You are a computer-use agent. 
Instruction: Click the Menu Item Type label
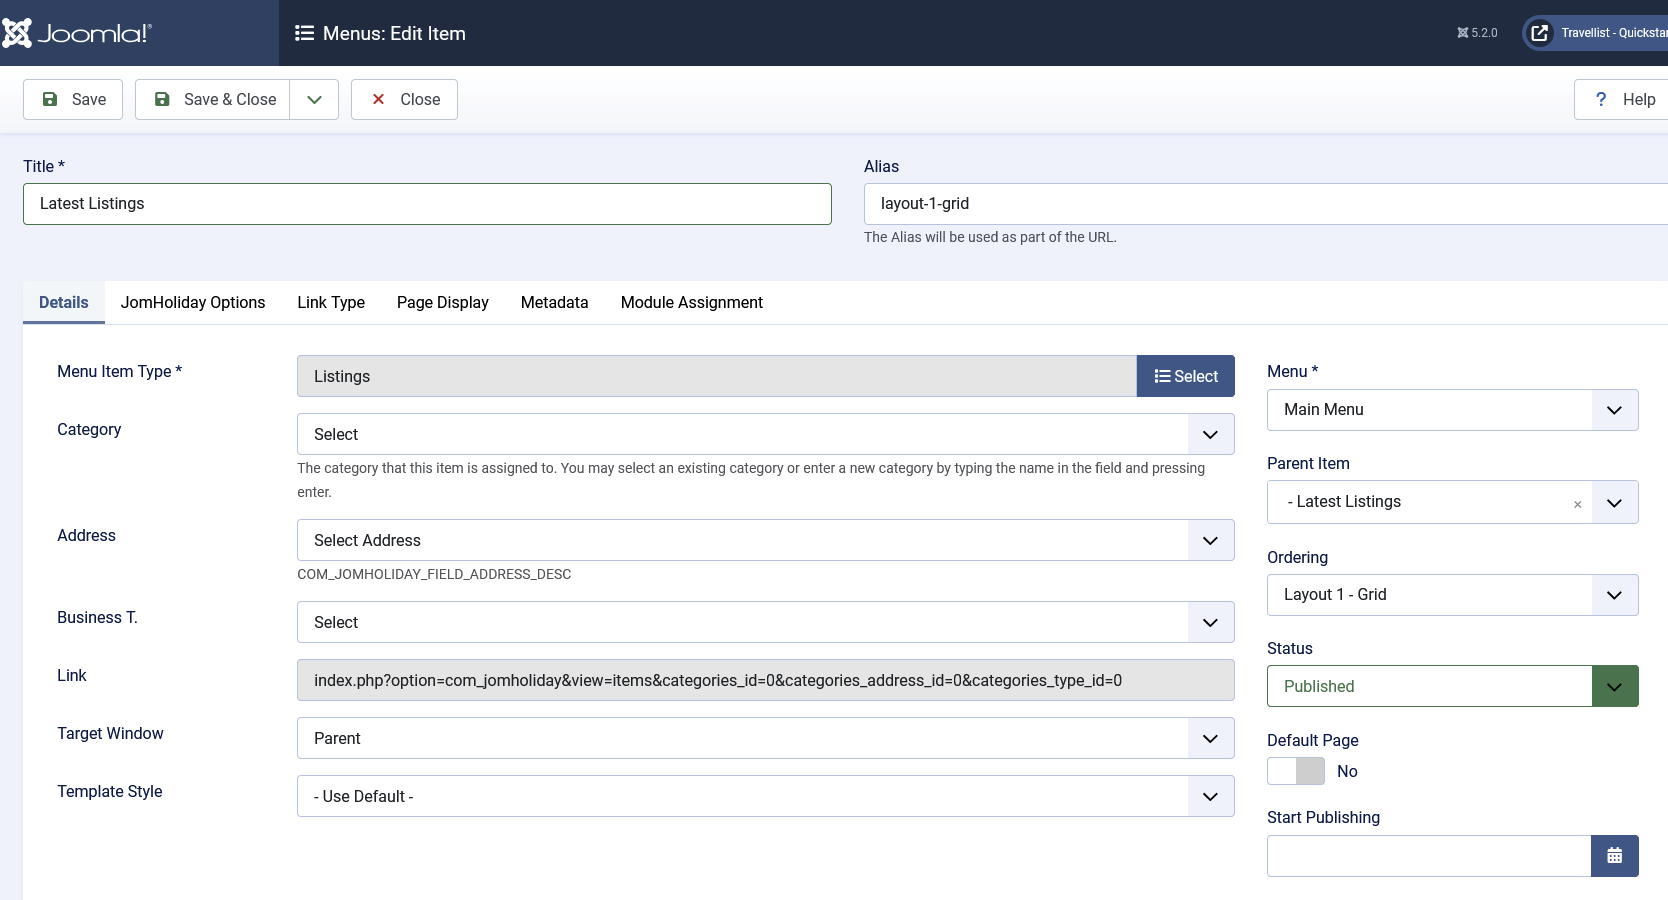pos(119,371)
